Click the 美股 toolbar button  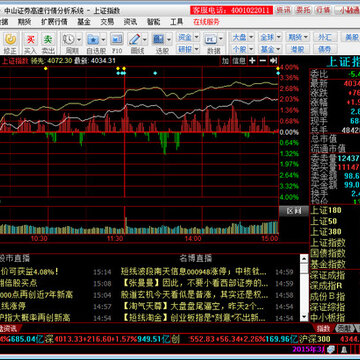[x=351, y=37]
